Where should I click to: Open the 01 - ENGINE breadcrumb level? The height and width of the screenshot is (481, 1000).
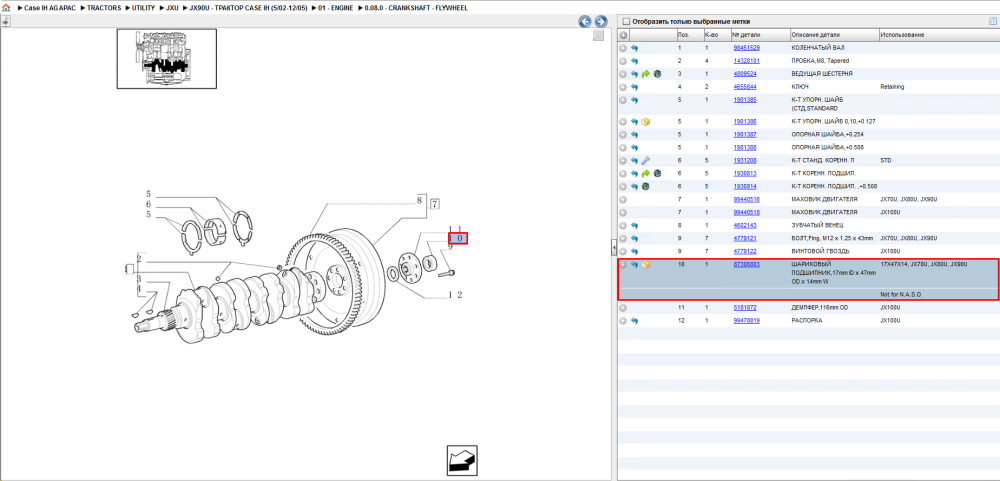tap(335, 8)
